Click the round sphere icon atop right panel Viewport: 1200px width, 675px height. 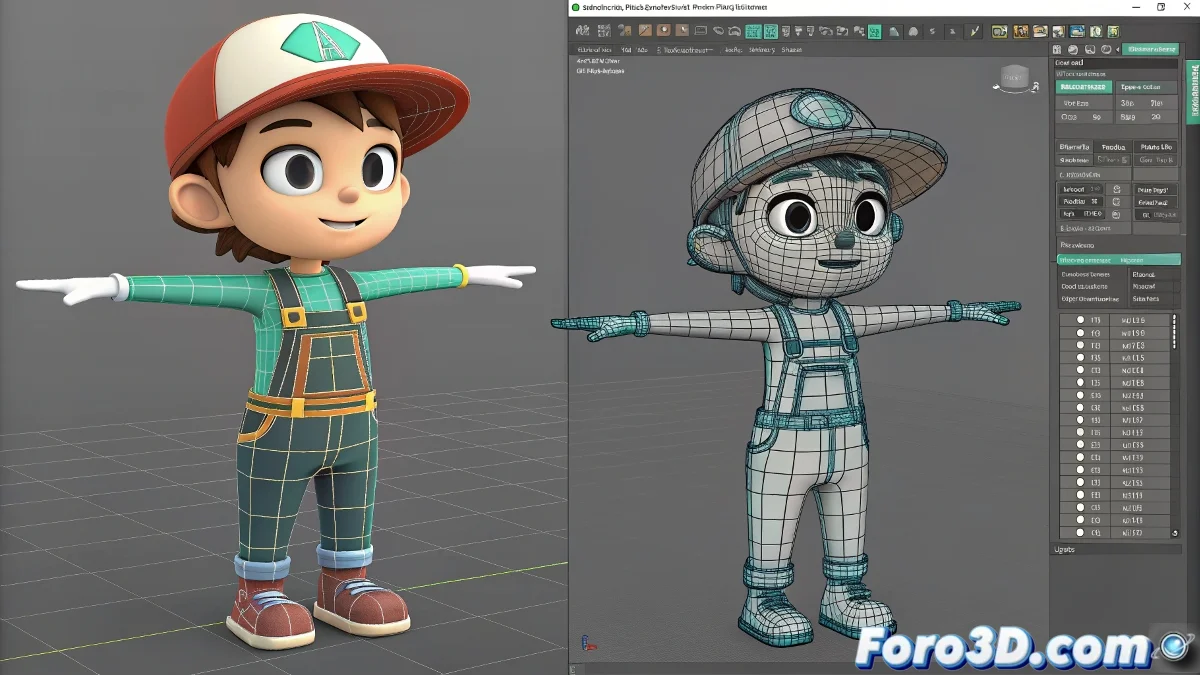[1073, 49]
